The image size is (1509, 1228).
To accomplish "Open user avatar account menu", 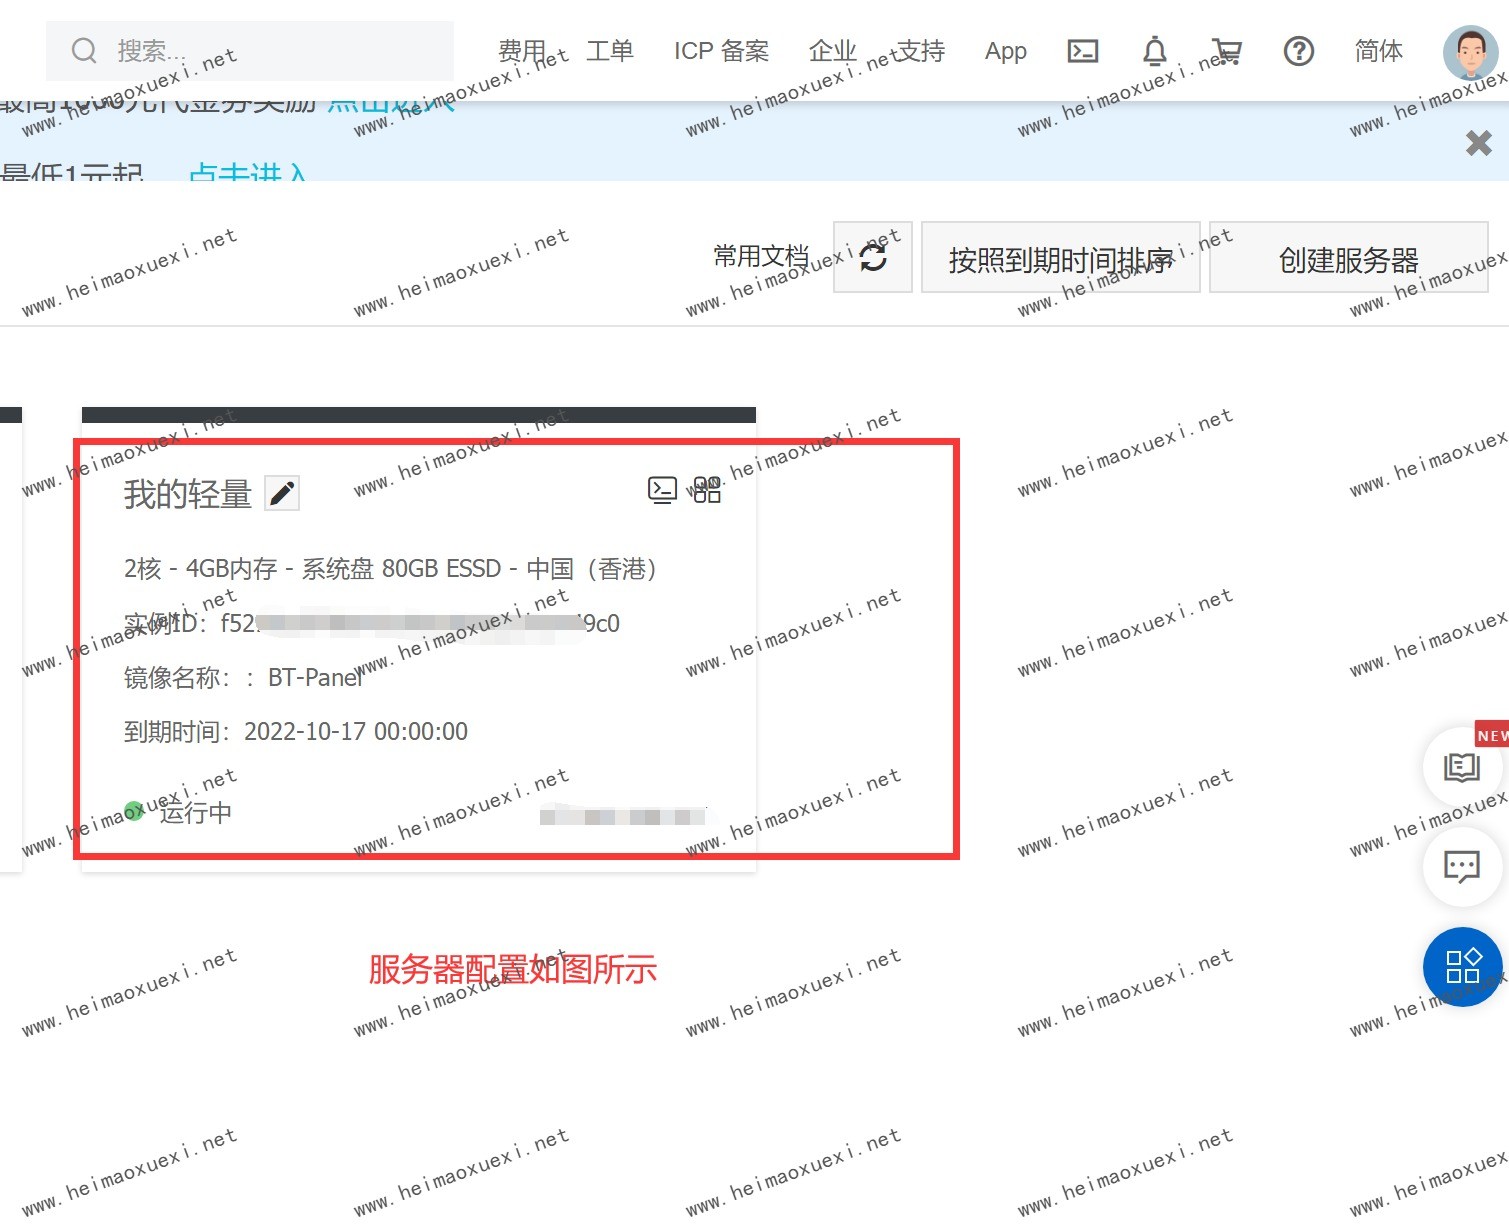I will (1470, 51).
